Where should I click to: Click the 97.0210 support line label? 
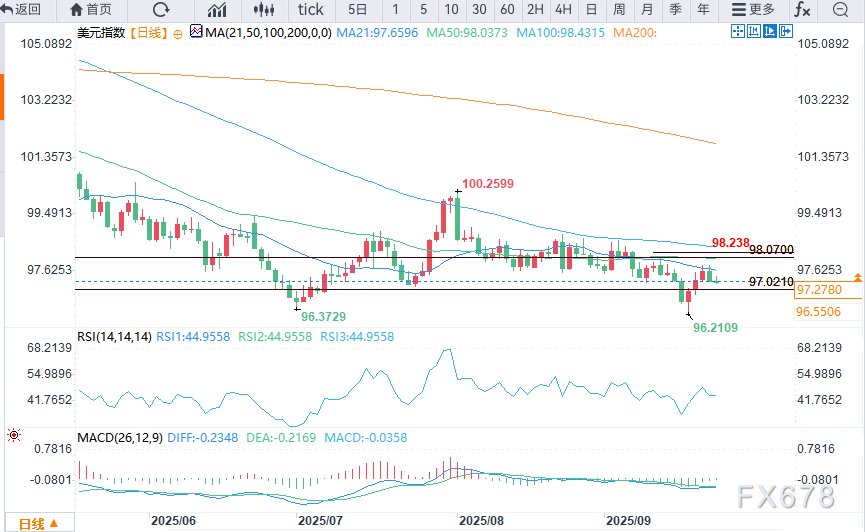(771, 282)
